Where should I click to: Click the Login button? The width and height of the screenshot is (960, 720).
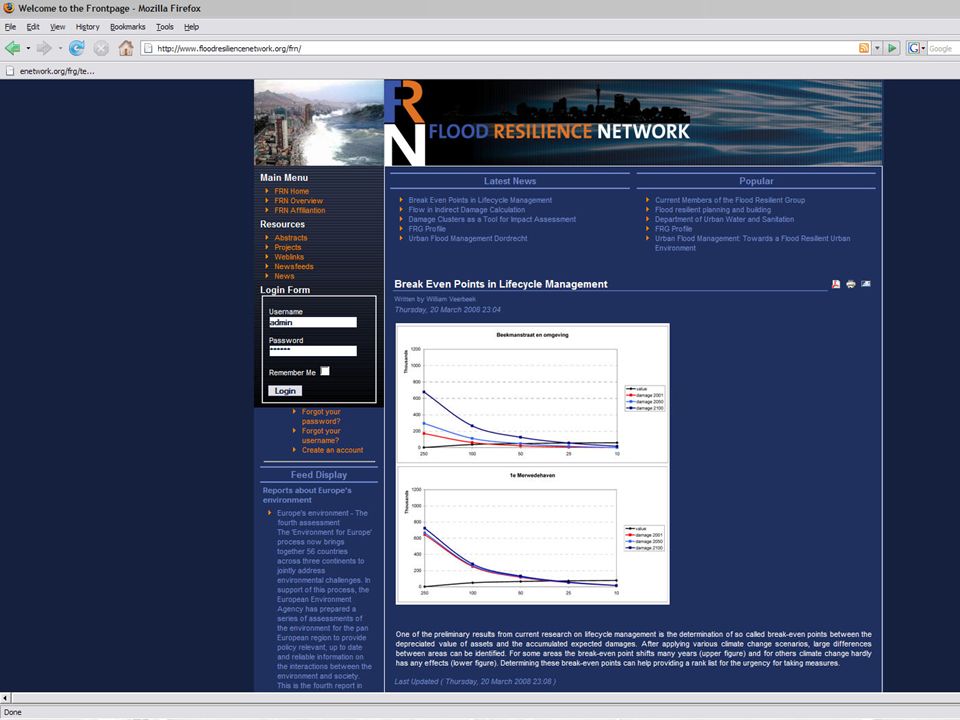[285, 391]
